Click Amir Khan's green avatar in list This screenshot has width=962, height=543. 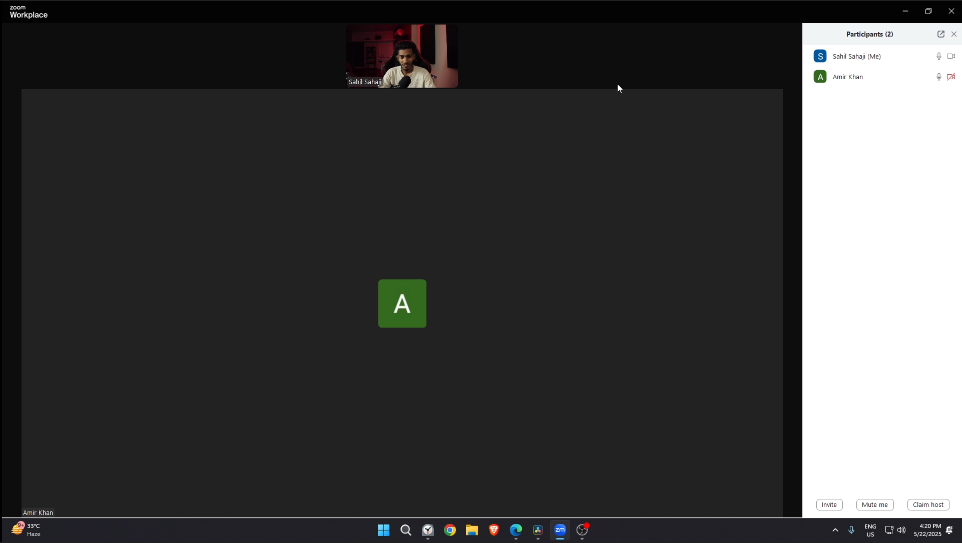(x=820, y=77)
